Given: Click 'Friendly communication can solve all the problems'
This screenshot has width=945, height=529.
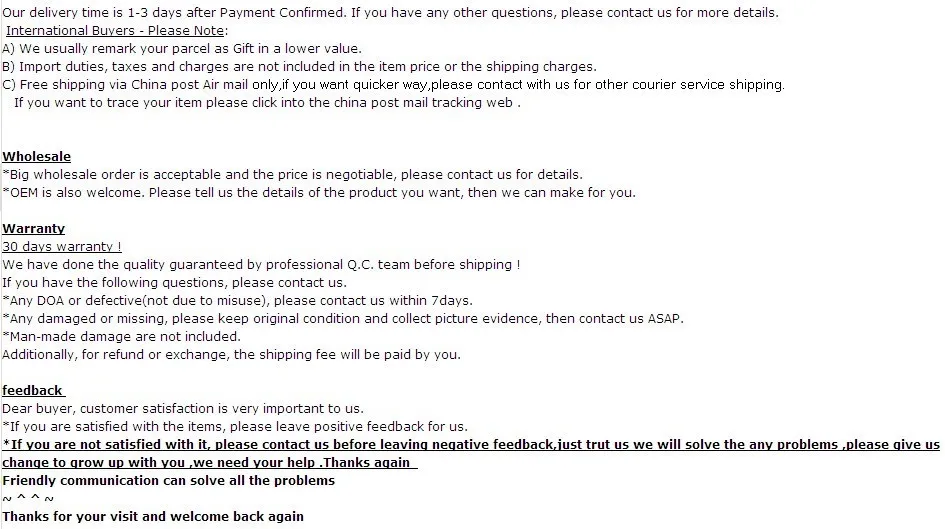Looking at the screenshot, I should tap(168, 481).
